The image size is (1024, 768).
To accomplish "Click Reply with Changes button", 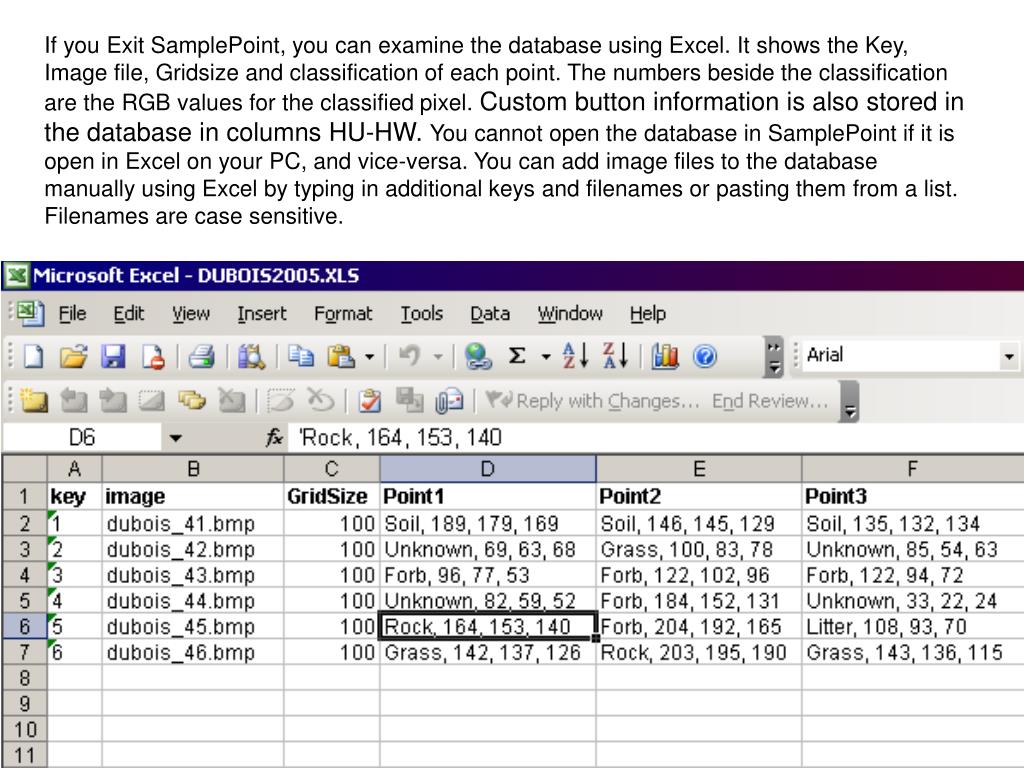I will (x=593, y=401).
